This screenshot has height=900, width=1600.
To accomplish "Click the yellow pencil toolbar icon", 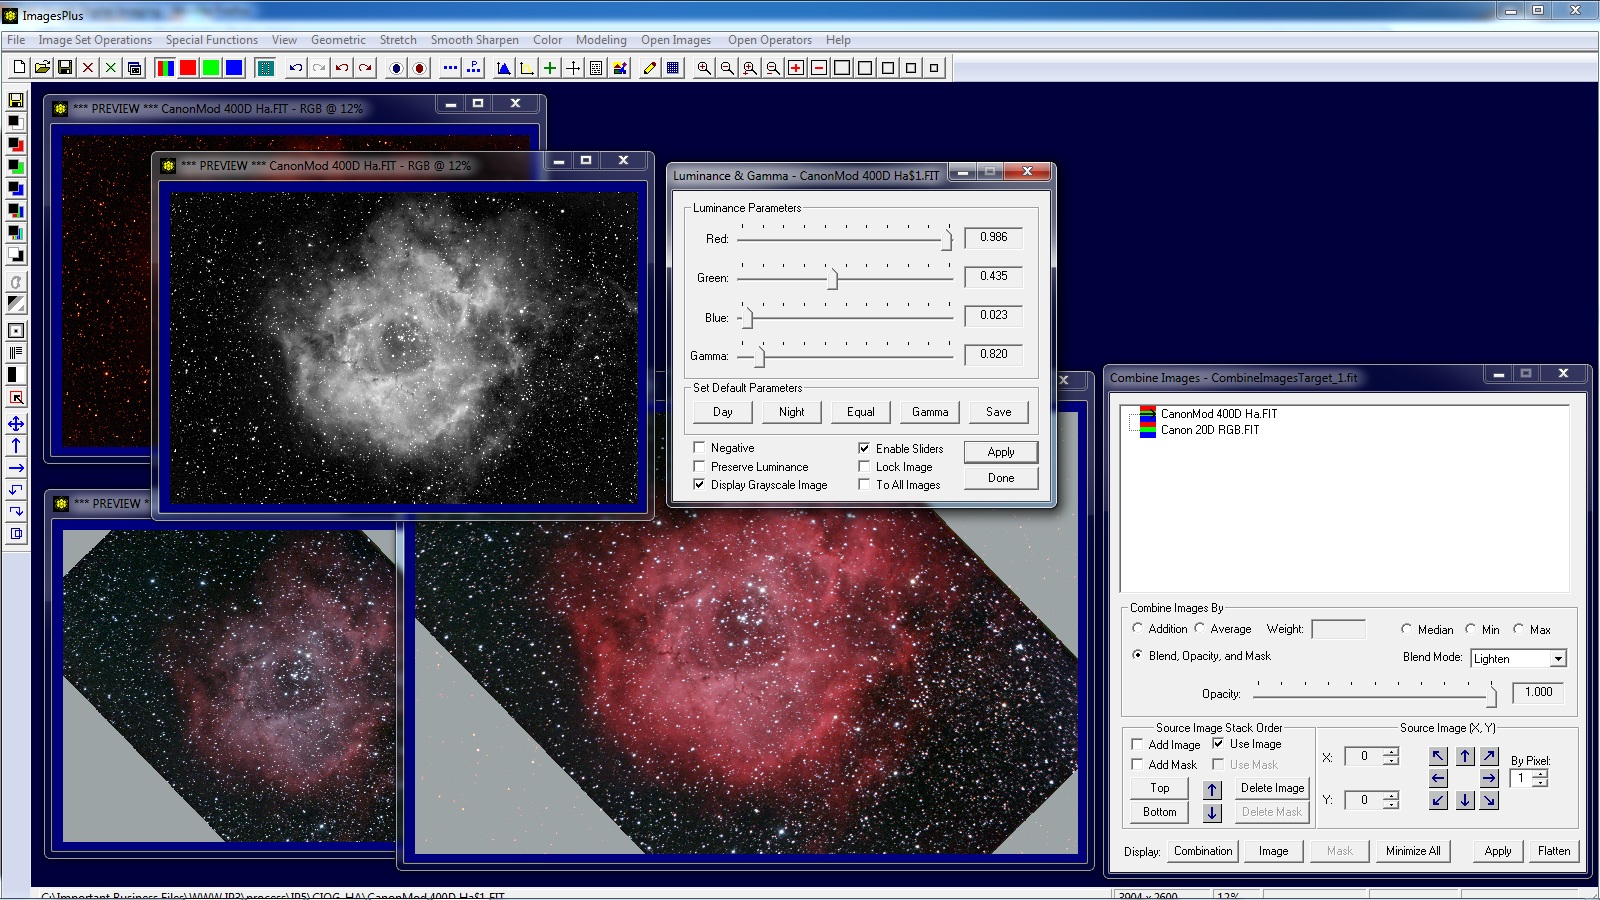I will [650, 68].
